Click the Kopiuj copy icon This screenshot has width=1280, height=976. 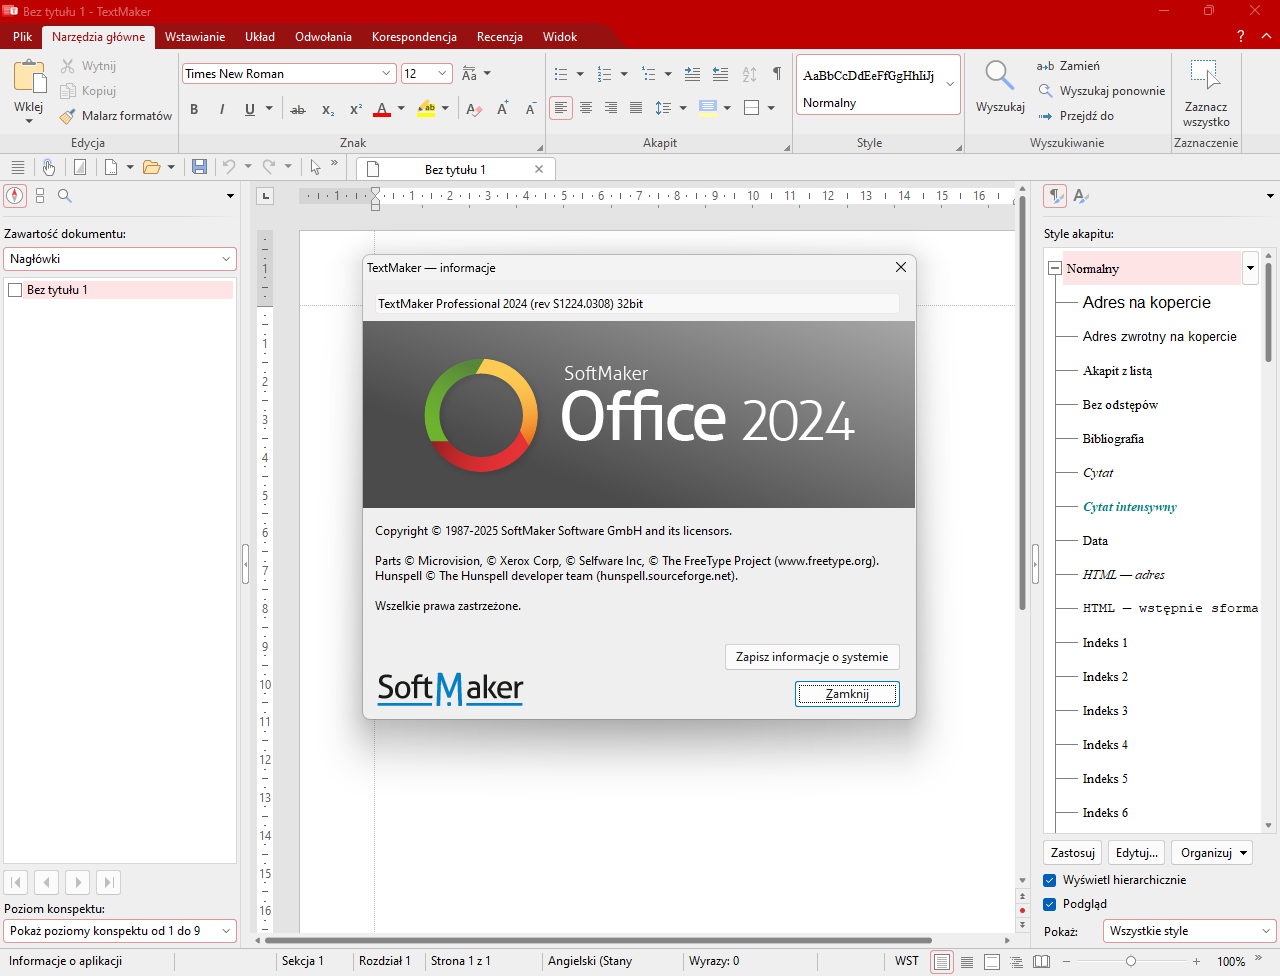tap(68, 91)
